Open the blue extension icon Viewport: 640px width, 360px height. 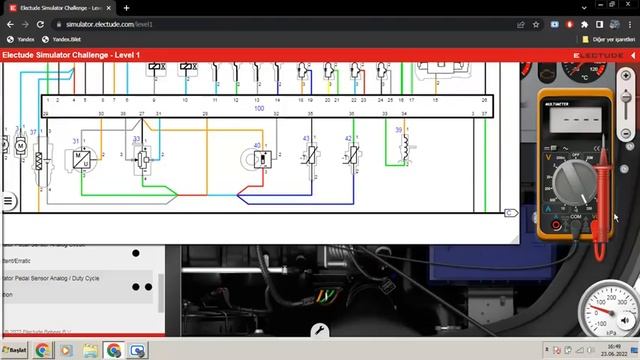pyautogui.click(x=554, y=24)
